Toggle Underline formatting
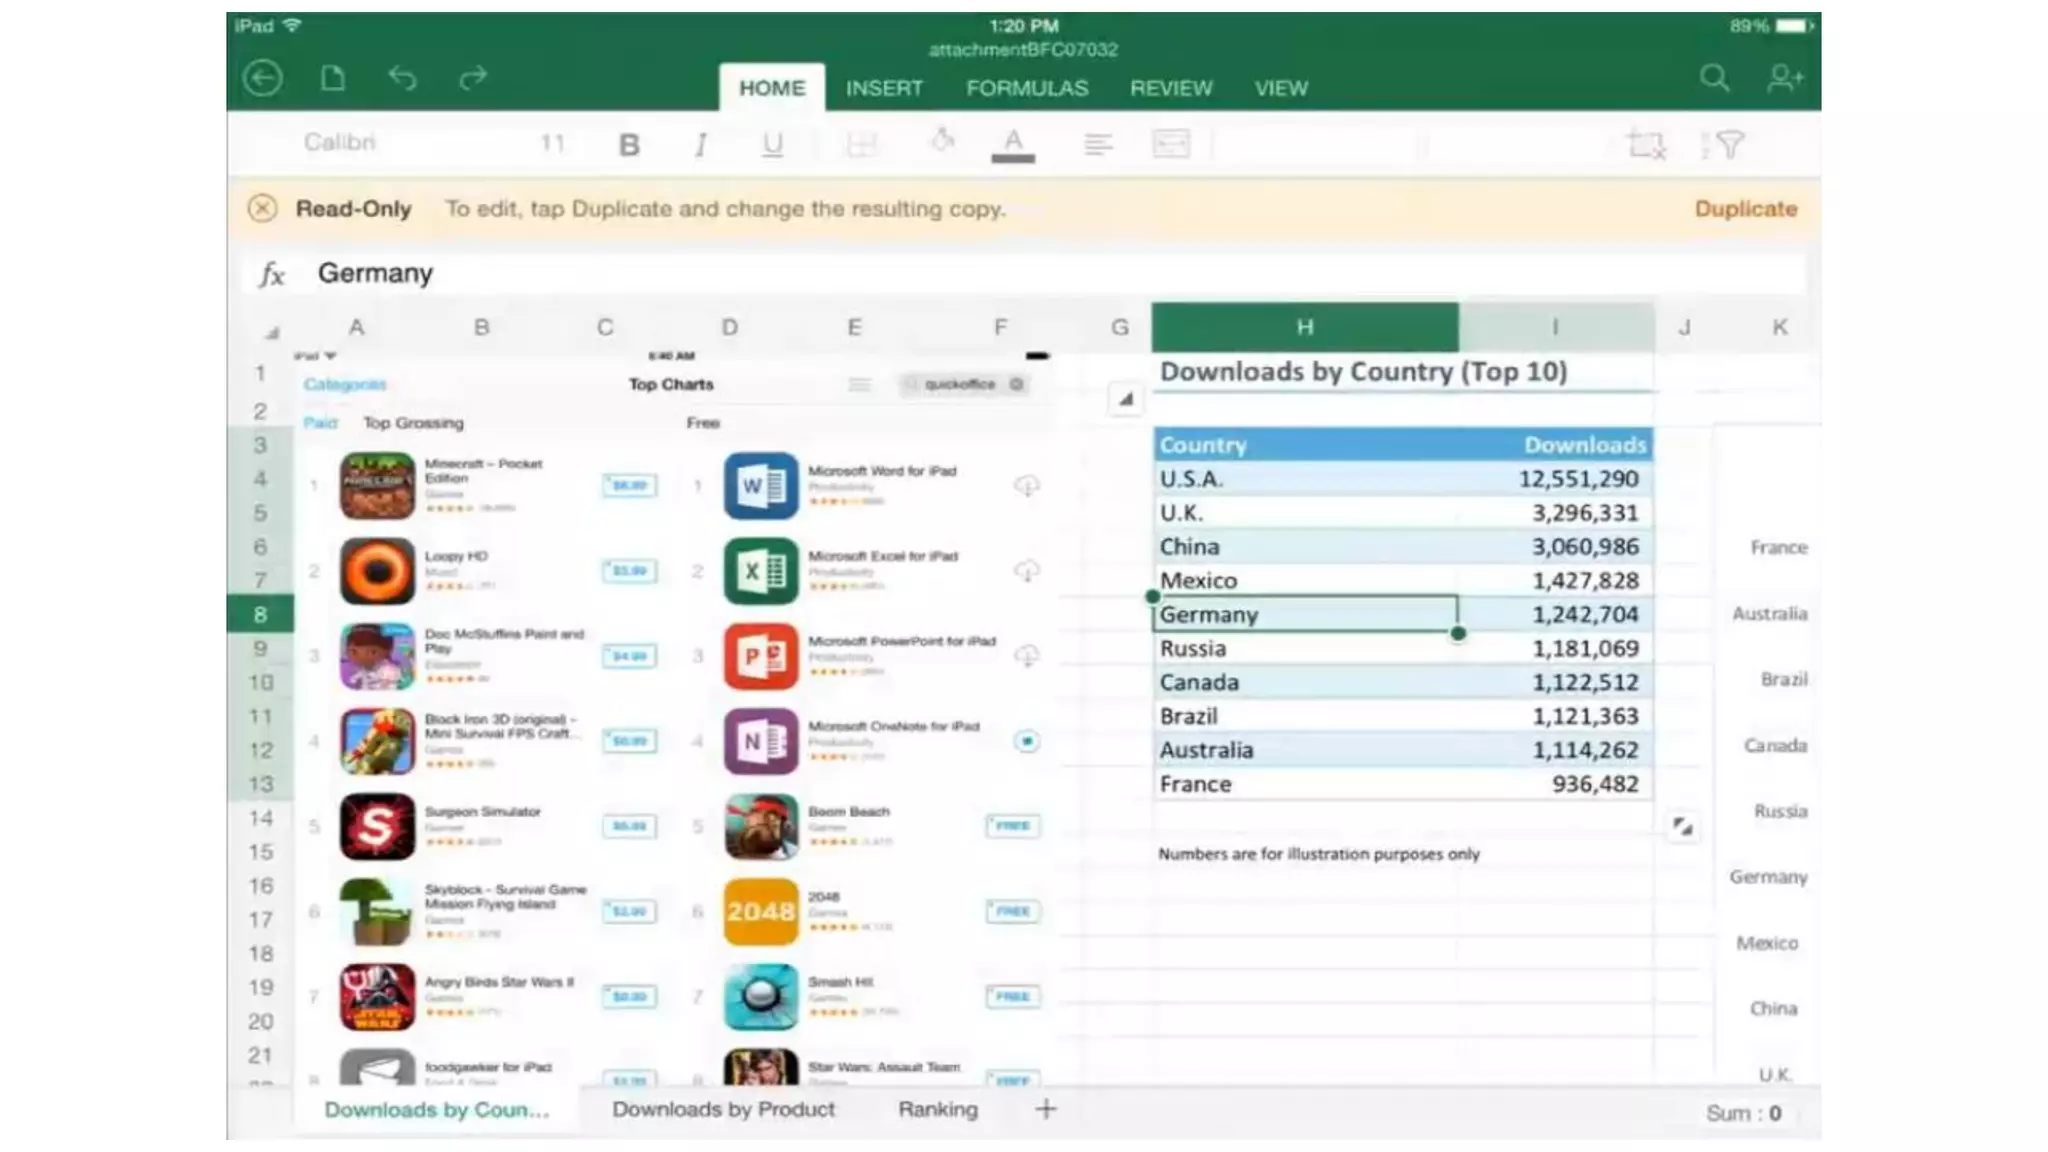 pyautogui.click(x=772, y=145)
